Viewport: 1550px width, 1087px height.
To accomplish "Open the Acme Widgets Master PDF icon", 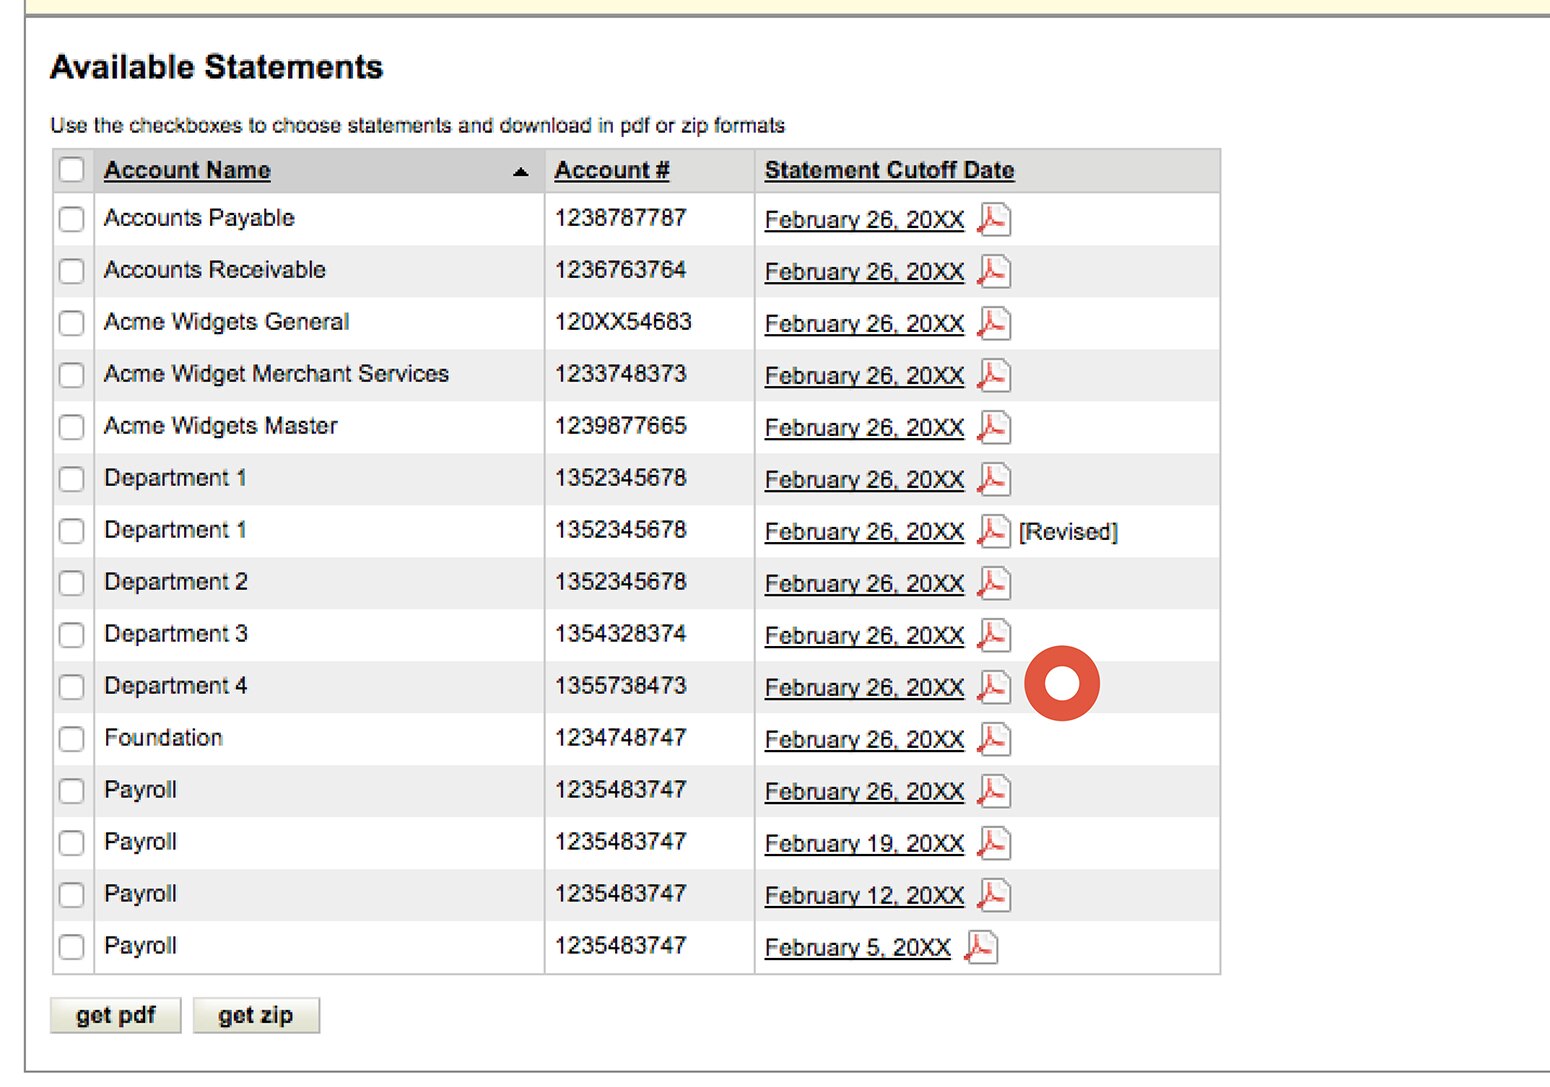I will 993,427.
